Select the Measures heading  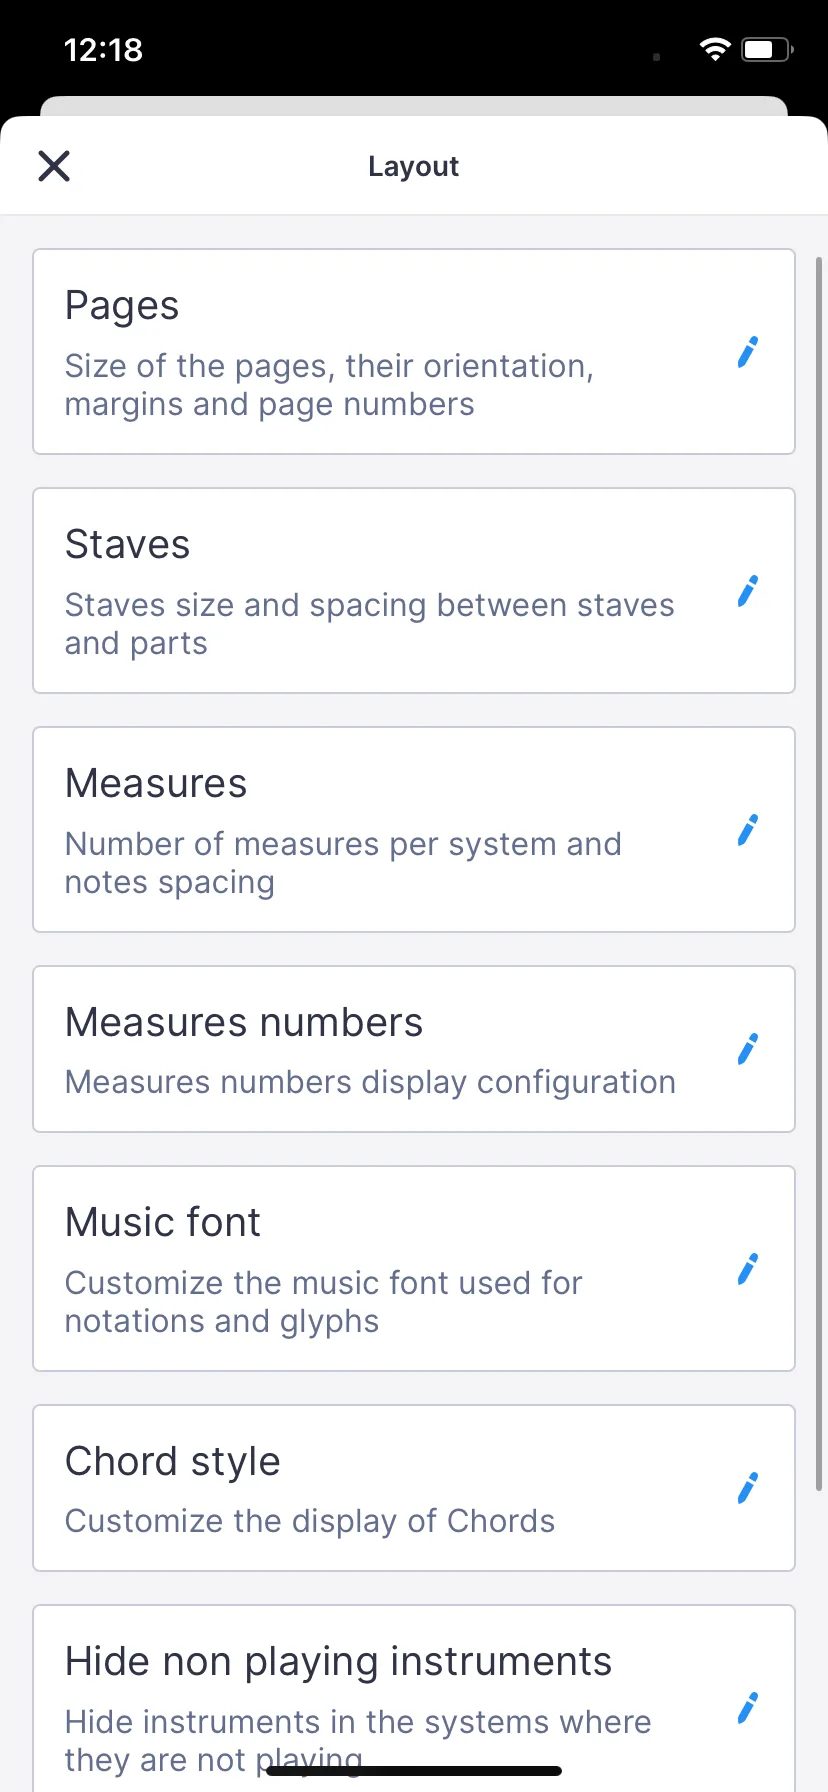[155, 784]
